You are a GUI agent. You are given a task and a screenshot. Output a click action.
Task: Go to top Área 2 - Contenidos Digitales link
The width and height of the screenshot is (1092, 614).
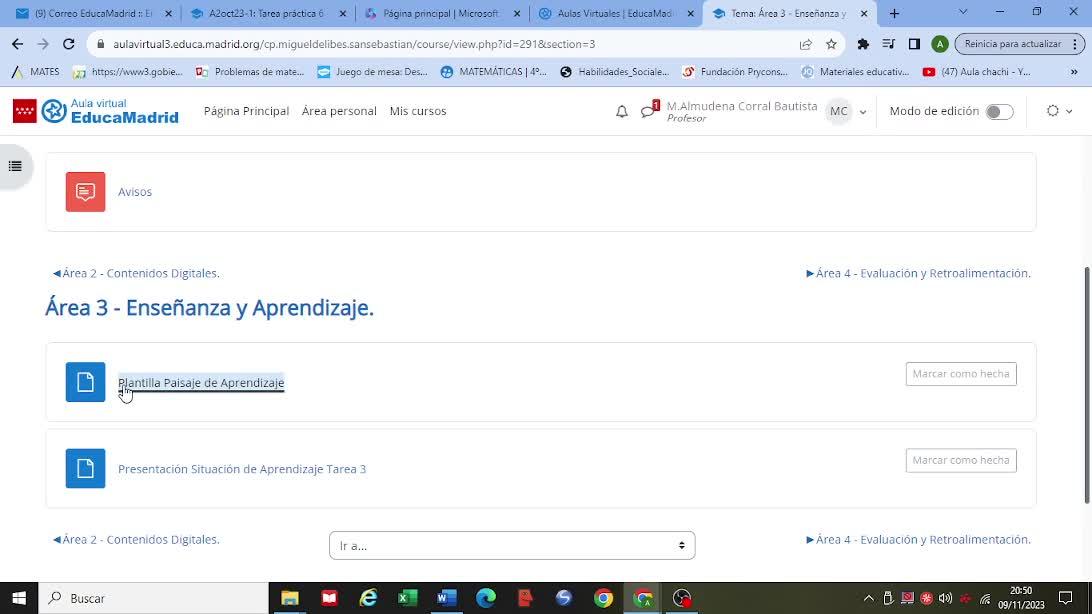point(136,274)
